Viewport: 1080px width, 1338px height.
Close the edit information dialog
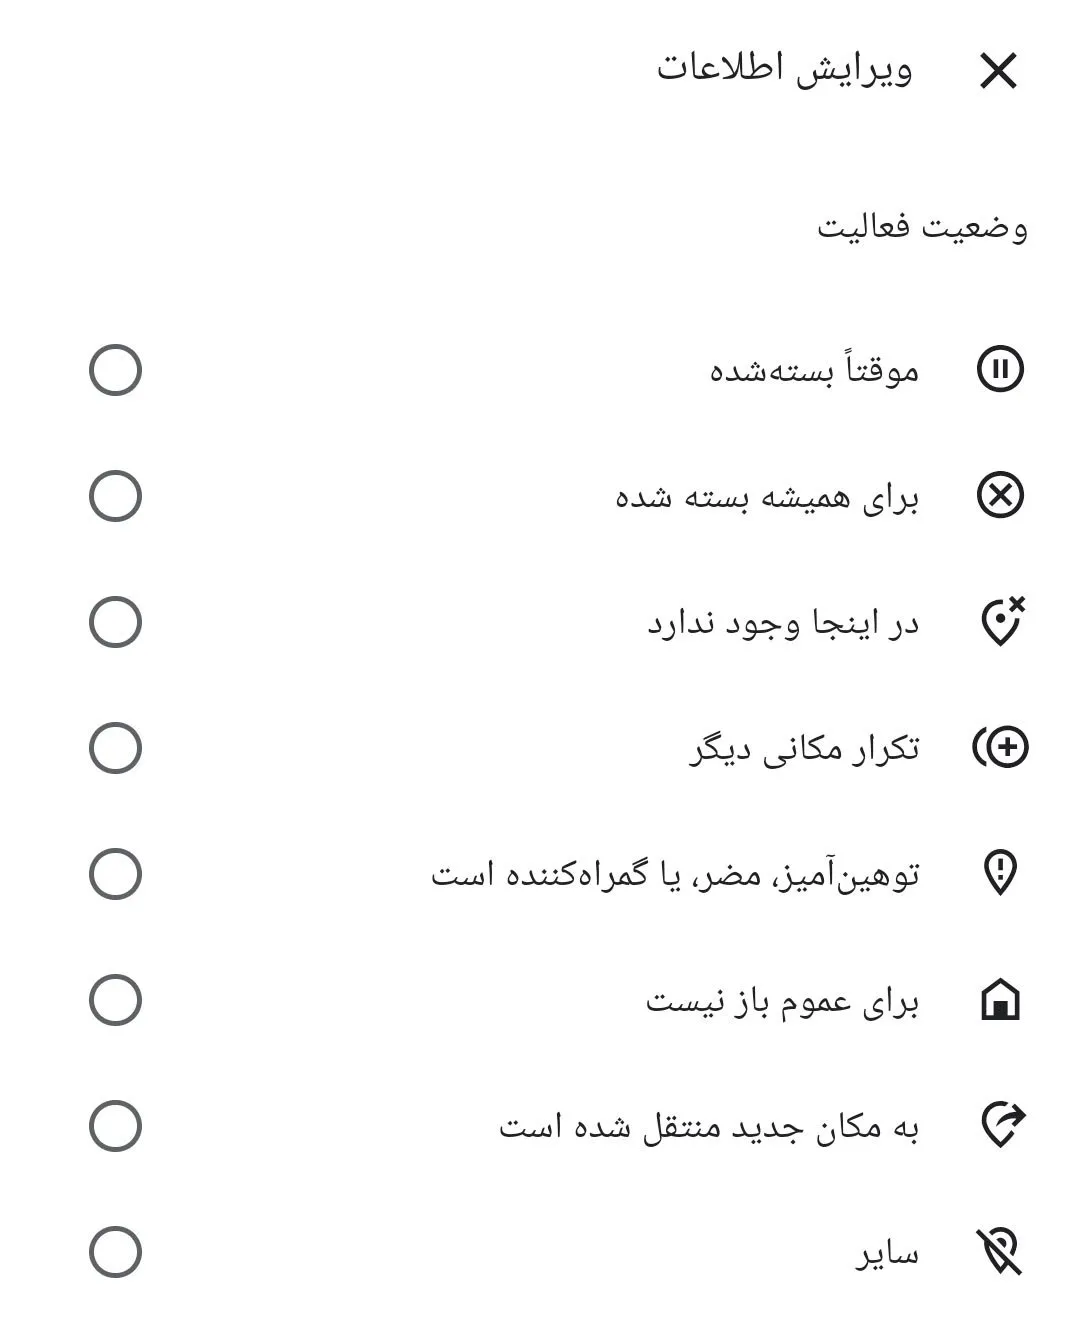pyautogui.click(x=997, y=72)
